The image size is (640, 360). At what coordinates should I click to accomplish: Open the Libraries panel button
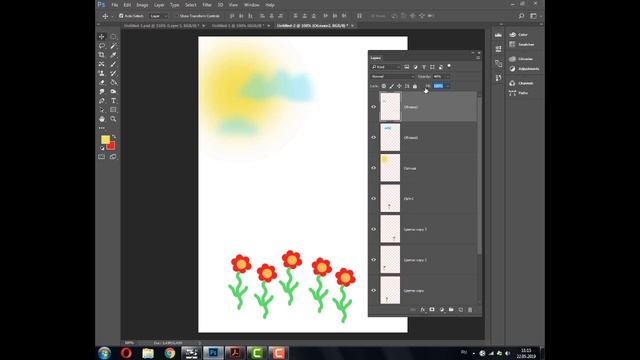click(521, 59)
